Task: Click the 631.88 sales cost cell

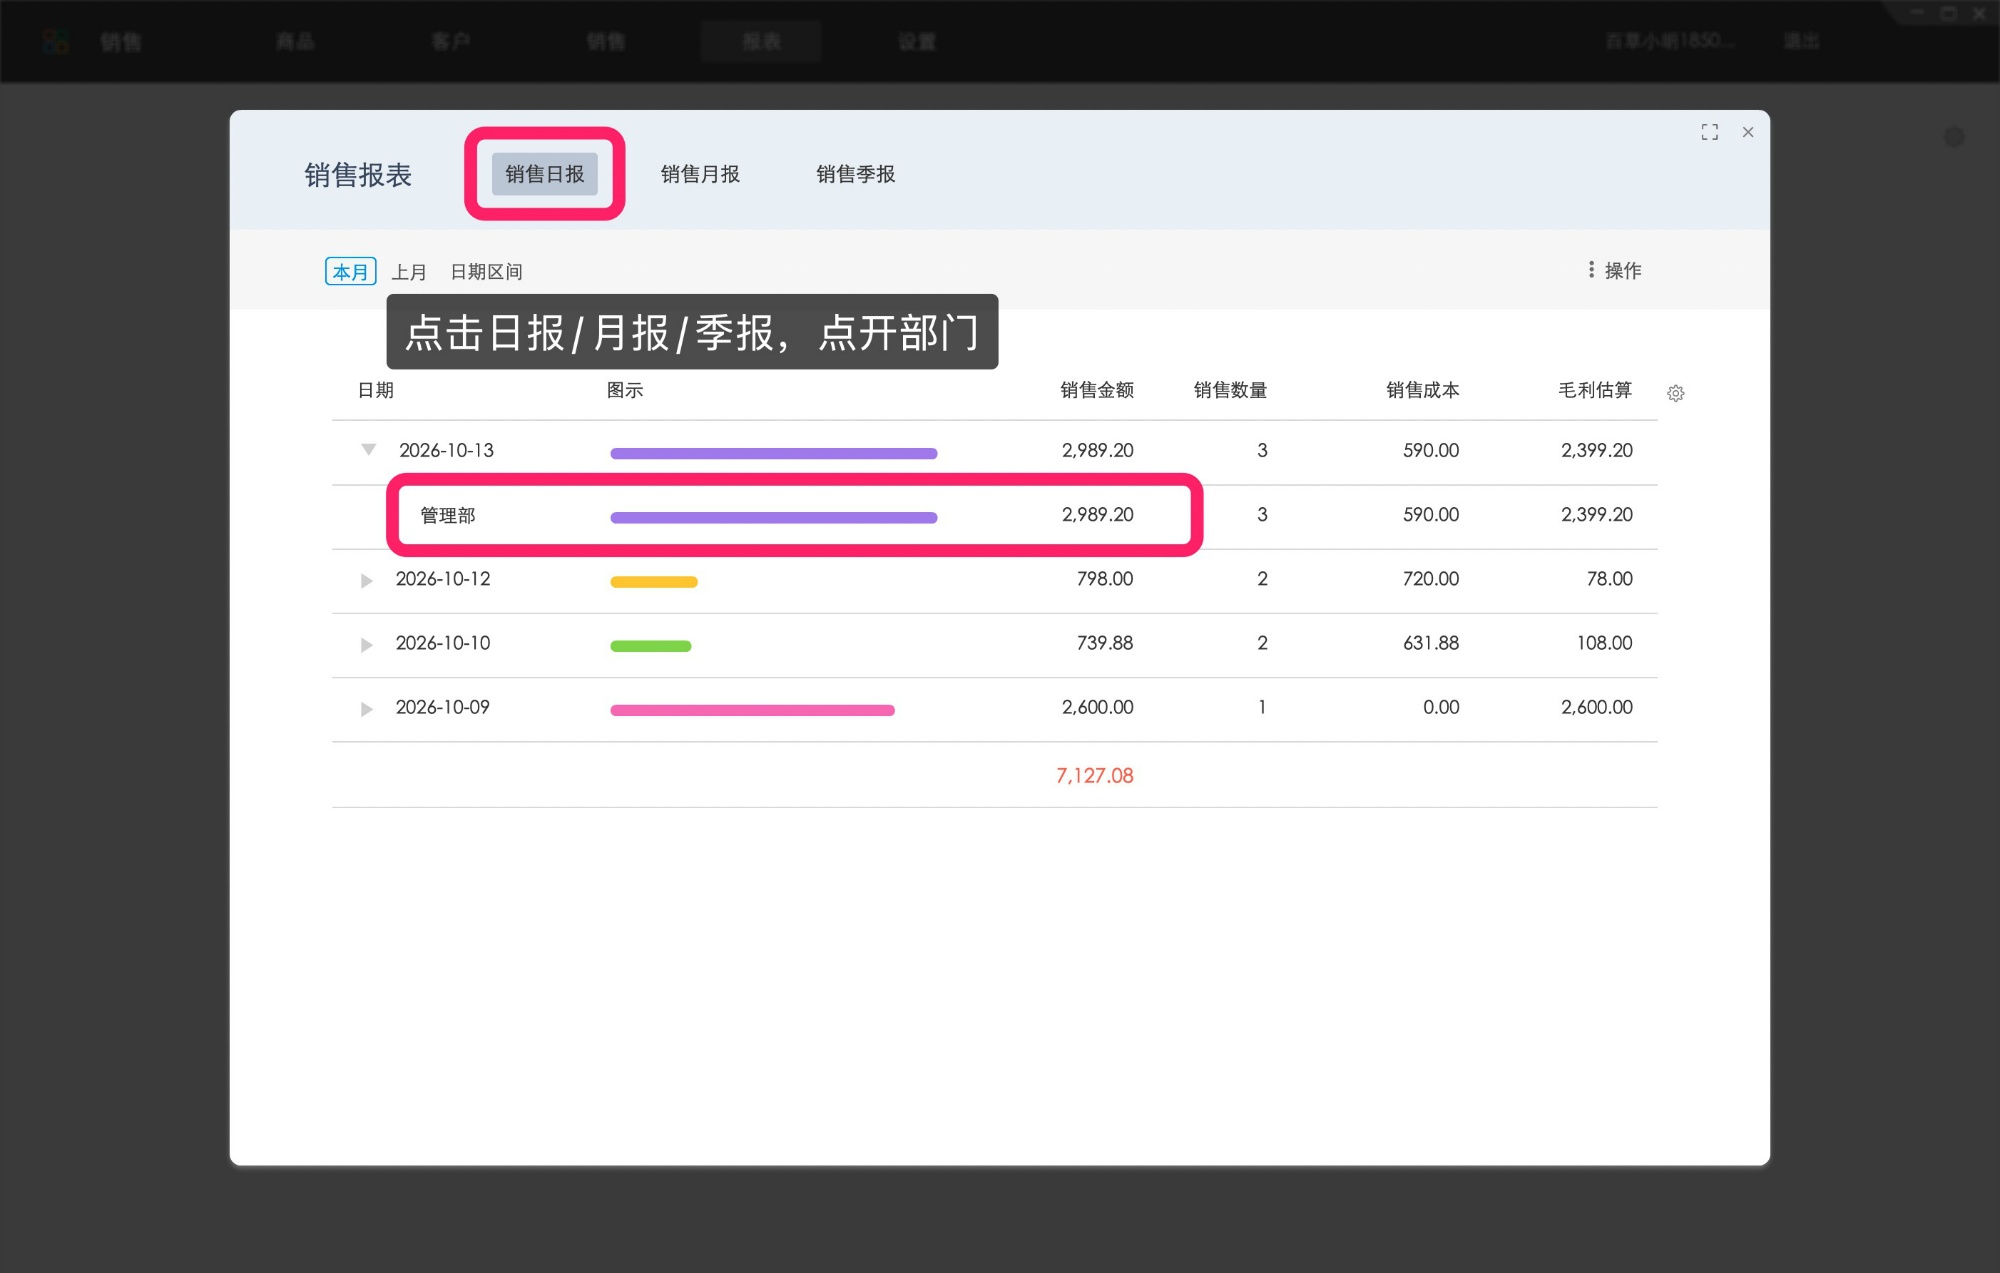Action: (x=1431, y=643)
